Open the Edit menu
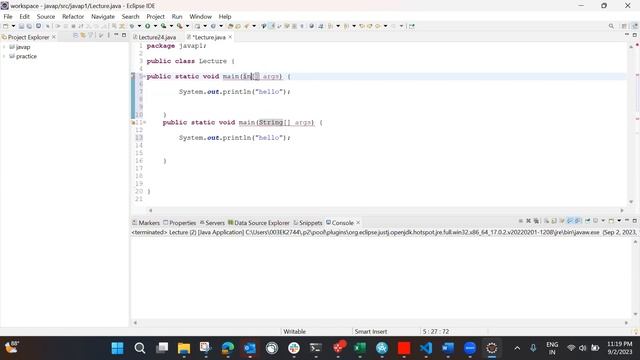Image resolution: width=640 pixels, height=360 pixels. click(x=24, y=17)
